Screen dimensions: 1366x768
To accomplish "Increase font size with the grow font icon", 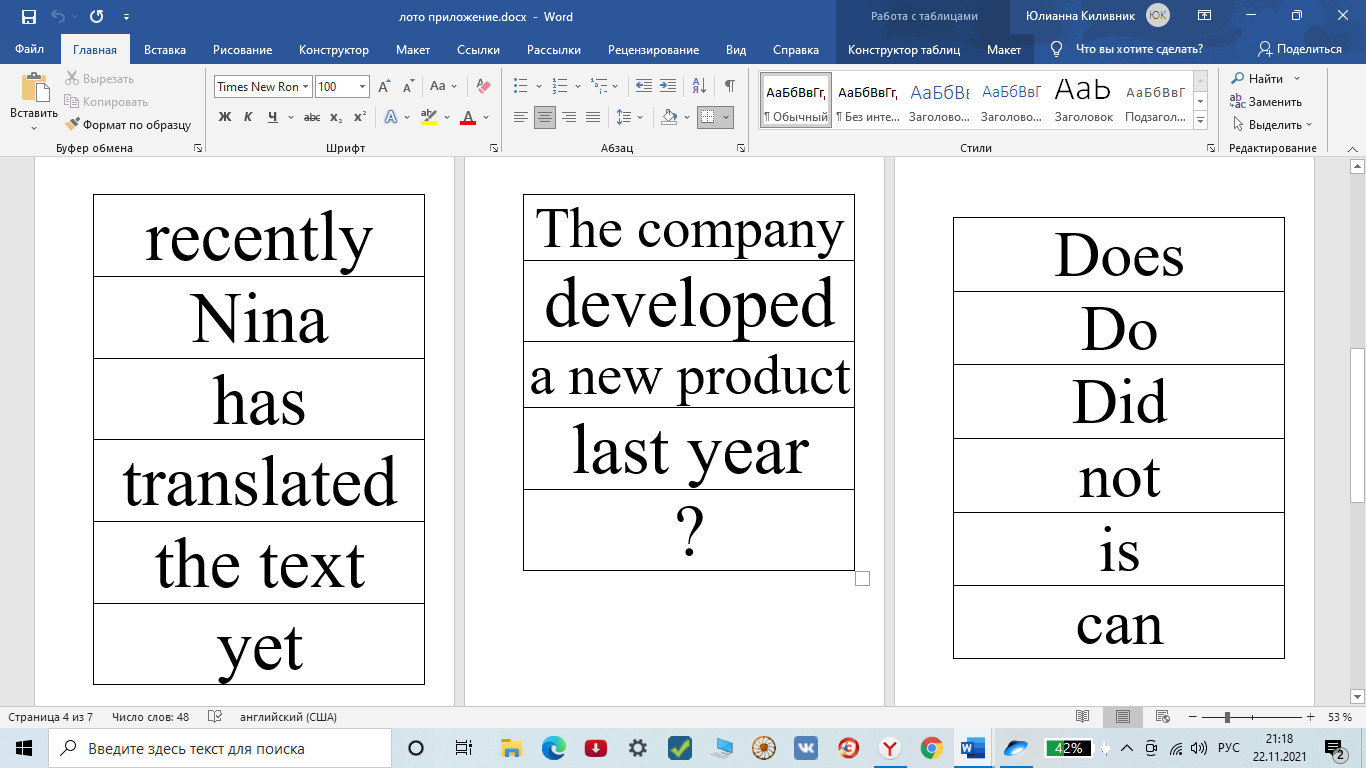I will (x=384, y=87).
